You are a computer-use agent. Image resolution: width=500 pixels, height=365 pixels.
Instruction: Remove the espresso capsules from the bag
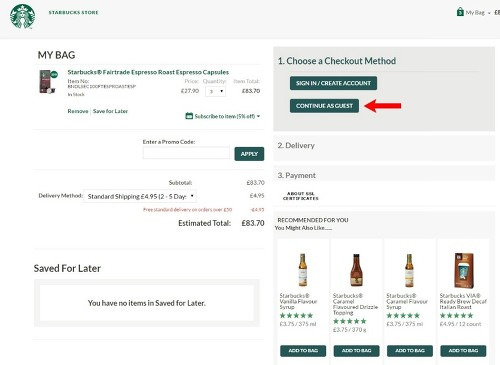pyautogui.click(x=78, y=111)
